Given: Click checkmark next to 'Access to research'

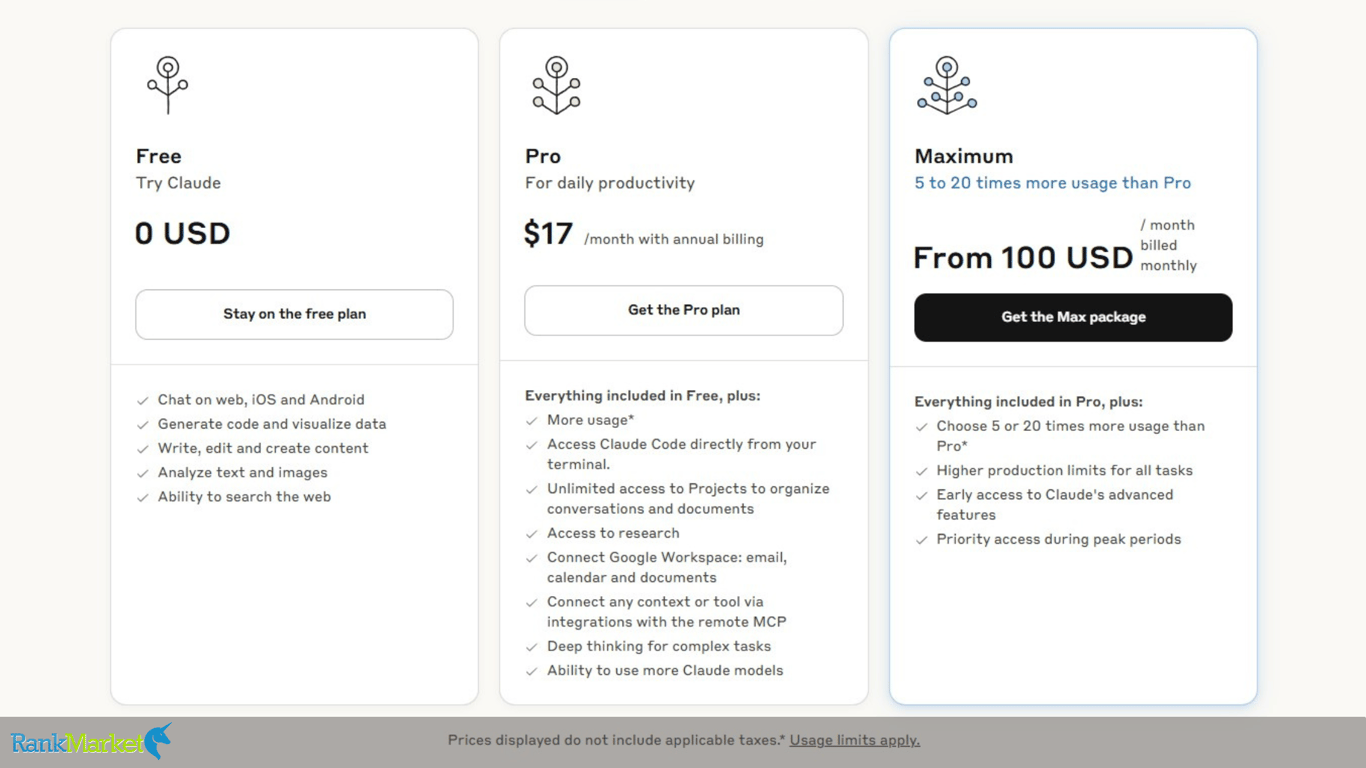Looking at the screenshot, I should coord(532,534).
